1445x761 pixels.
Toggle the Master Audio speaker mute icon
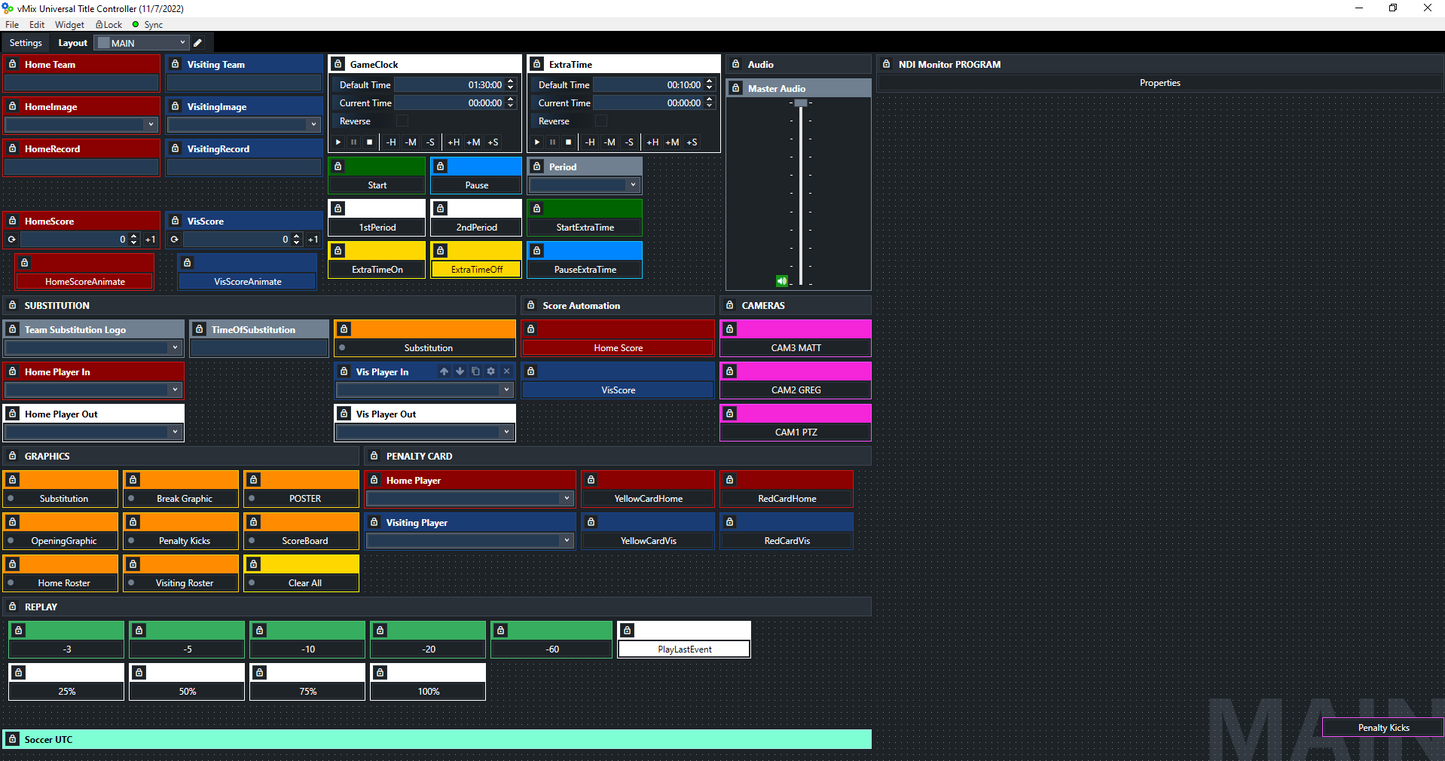coord(781,280)
